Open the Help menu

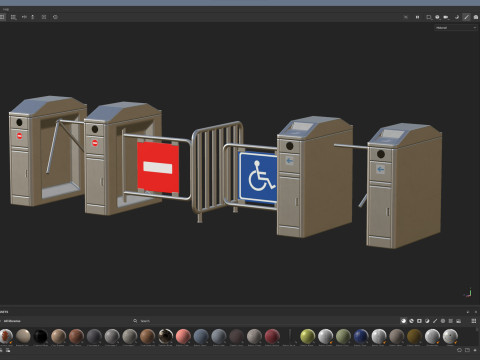point(6,9)
